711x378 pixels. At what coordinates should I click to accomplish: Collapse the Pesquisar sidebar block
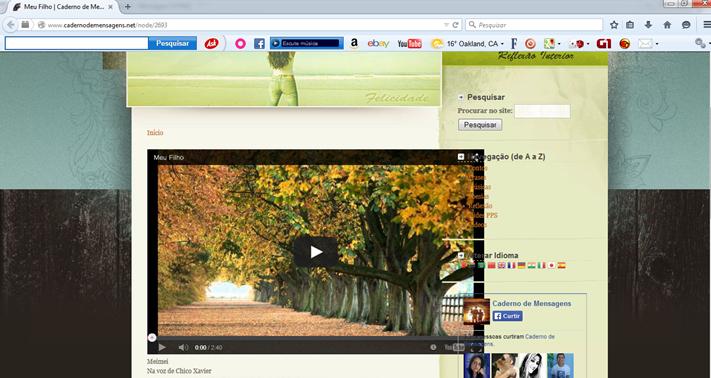point(461,97)
